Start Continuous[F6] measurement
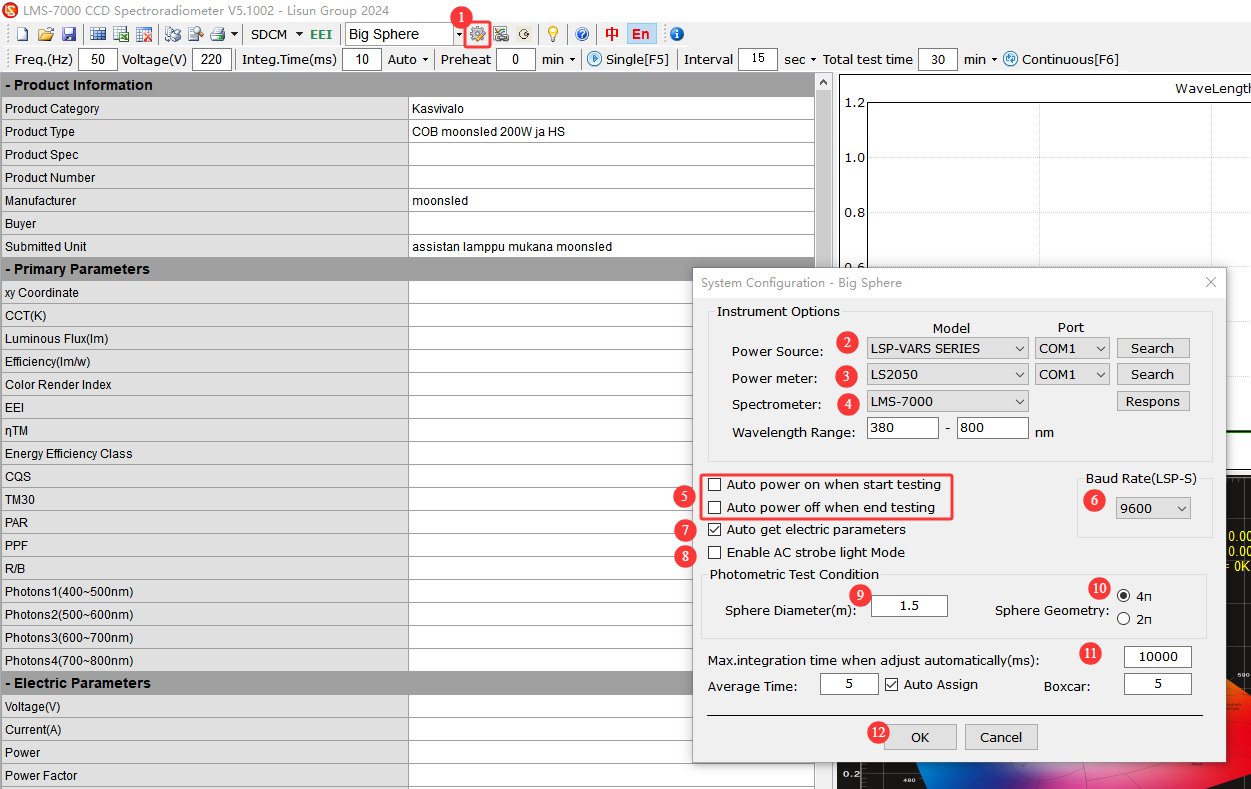The width and height of the screenshot is (1251, 789). pos(1061,59)
